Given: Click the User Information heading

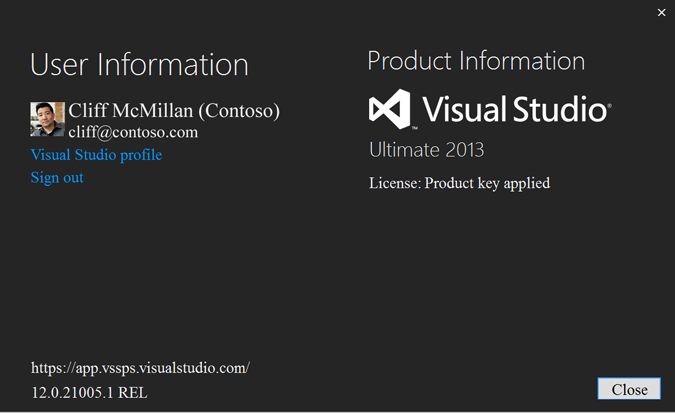Looking at the screenshot, I should [x=139, y=65].
